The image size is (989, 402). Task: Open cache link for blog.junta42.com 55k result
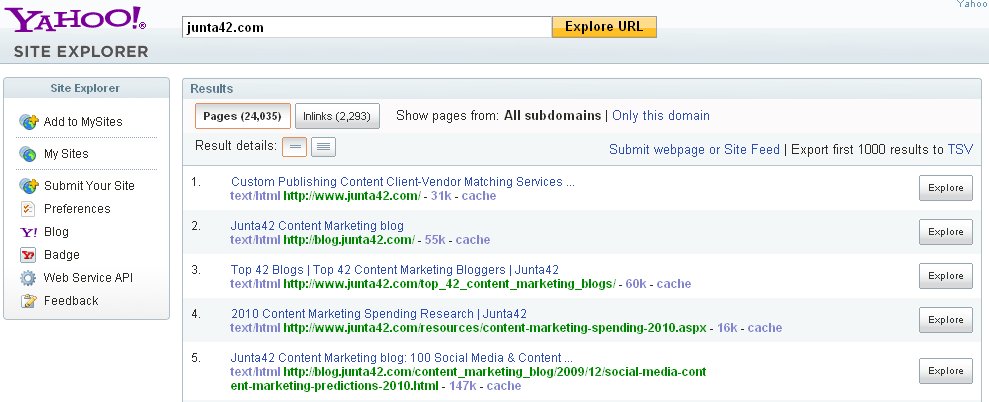click(473, 240)
